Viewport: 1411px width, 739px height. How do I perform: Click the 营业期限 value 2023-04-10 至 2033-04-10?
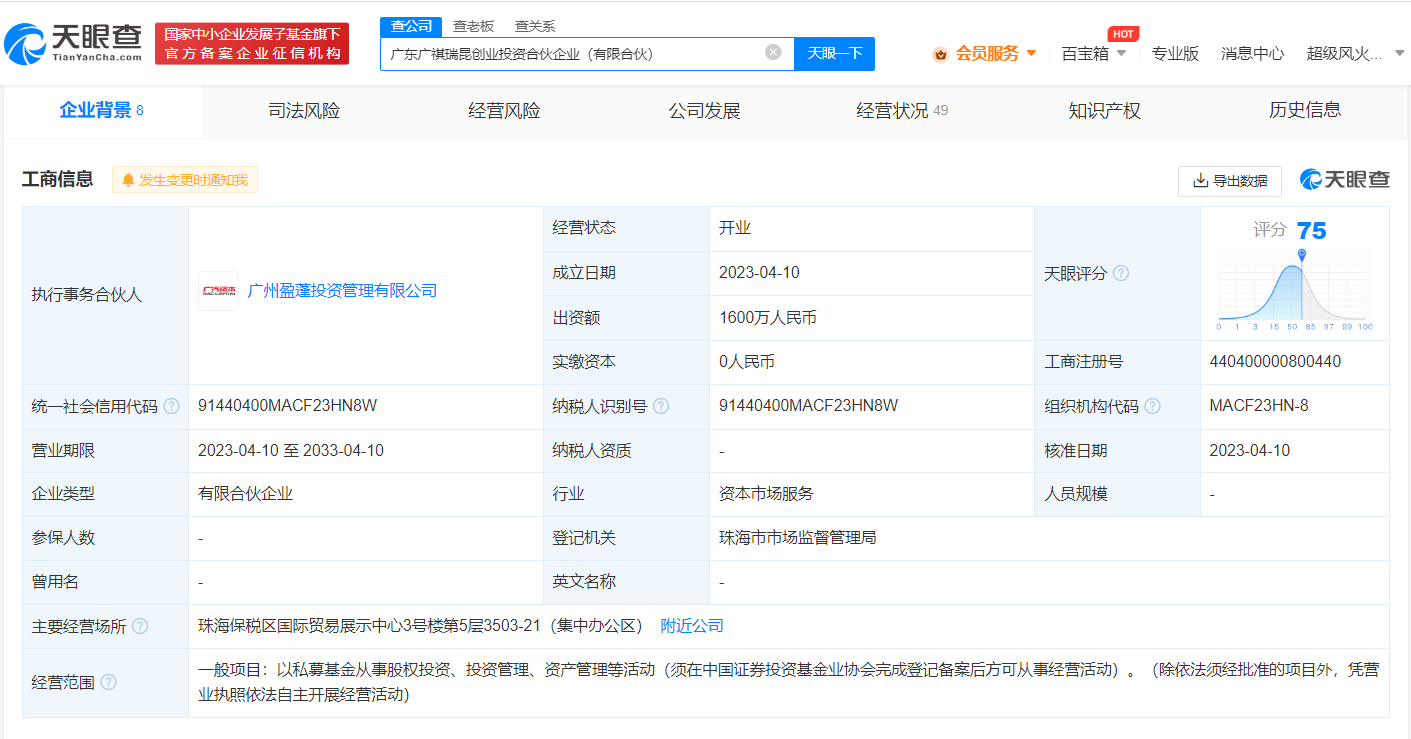pyautogui.click(x=291, y=450)
